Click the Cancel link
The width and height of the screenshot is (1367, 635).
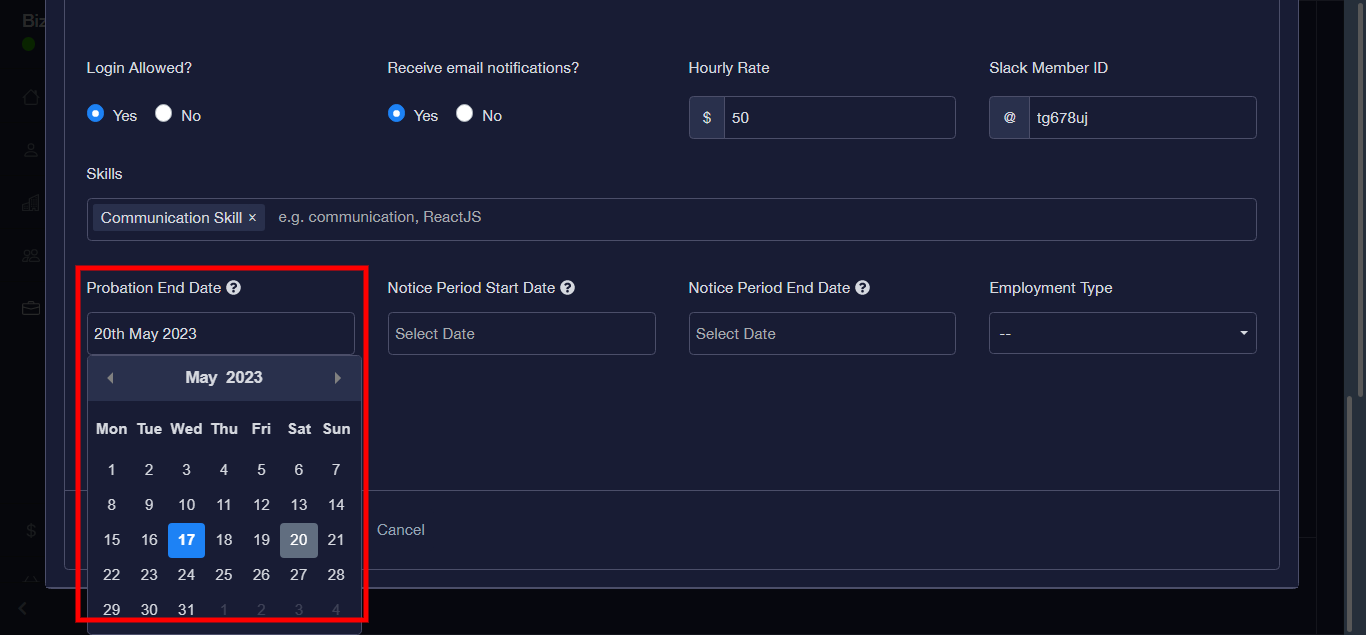(x=400, y=530)
